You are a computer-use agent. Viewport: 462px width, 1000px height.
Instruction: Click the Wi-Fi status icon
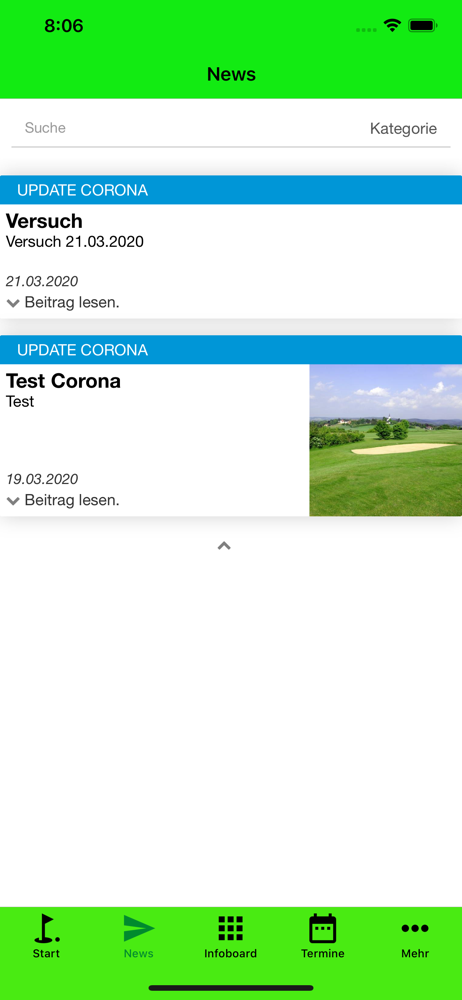coord(392,26)
